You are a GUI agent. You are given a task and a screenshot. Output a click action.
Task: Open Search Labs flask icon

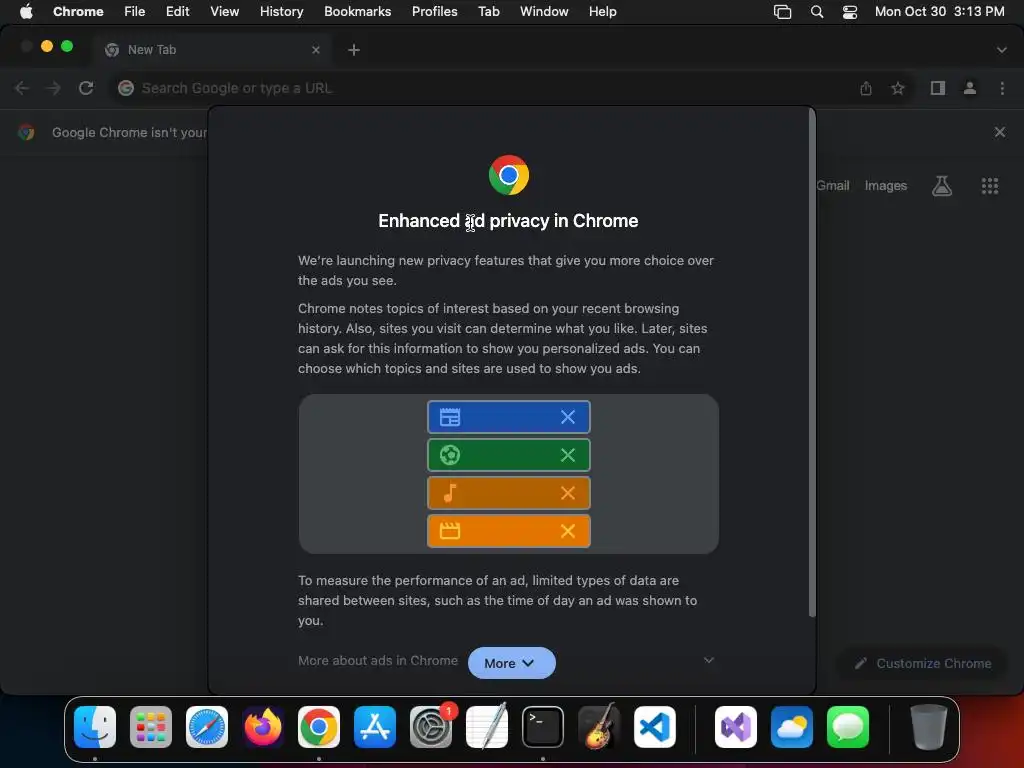942,186
